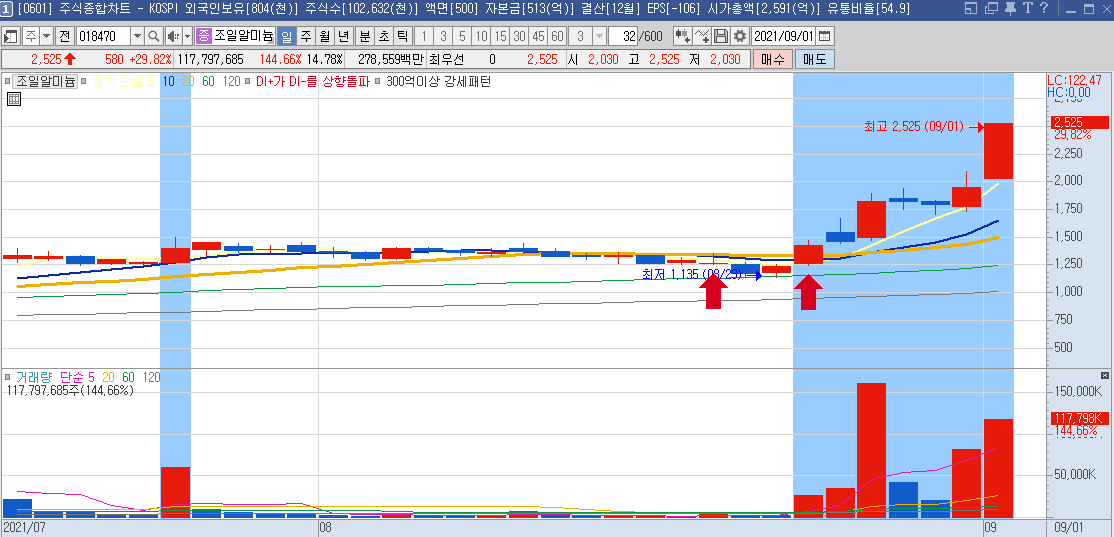Click the green 60 moving average label
Viewport: 1114px width, 537px height.
(208, 82)
